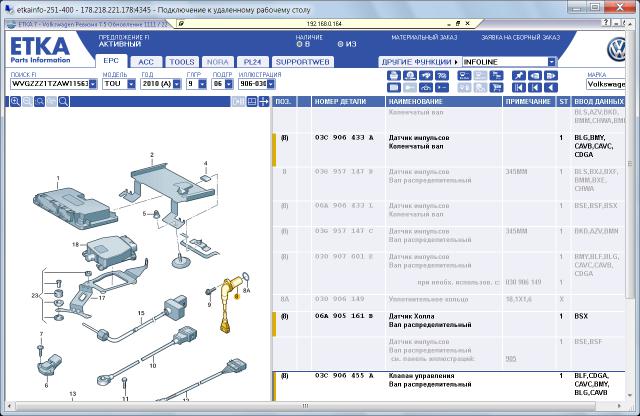Click the parts list scrollbar's down arrow
Image resolution: width=640 pixels, height=416 pixels.
[629, 395]
